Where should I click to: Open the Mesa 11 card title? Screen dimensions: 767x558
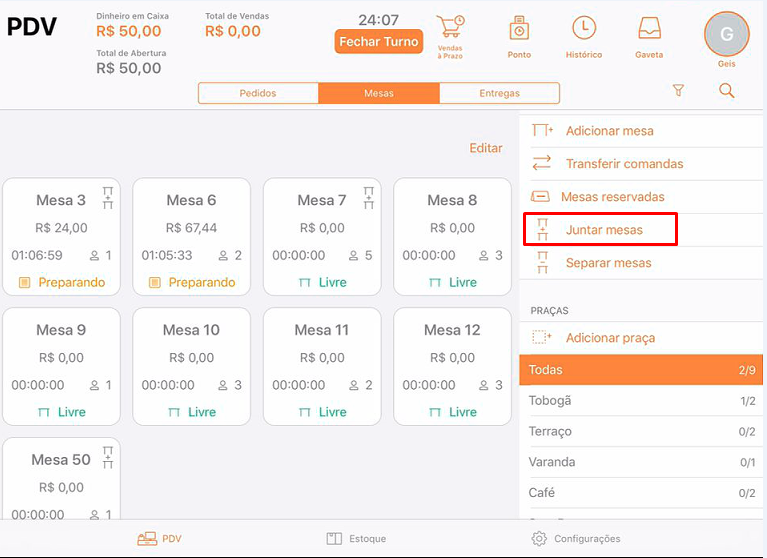tap(321, 330)
